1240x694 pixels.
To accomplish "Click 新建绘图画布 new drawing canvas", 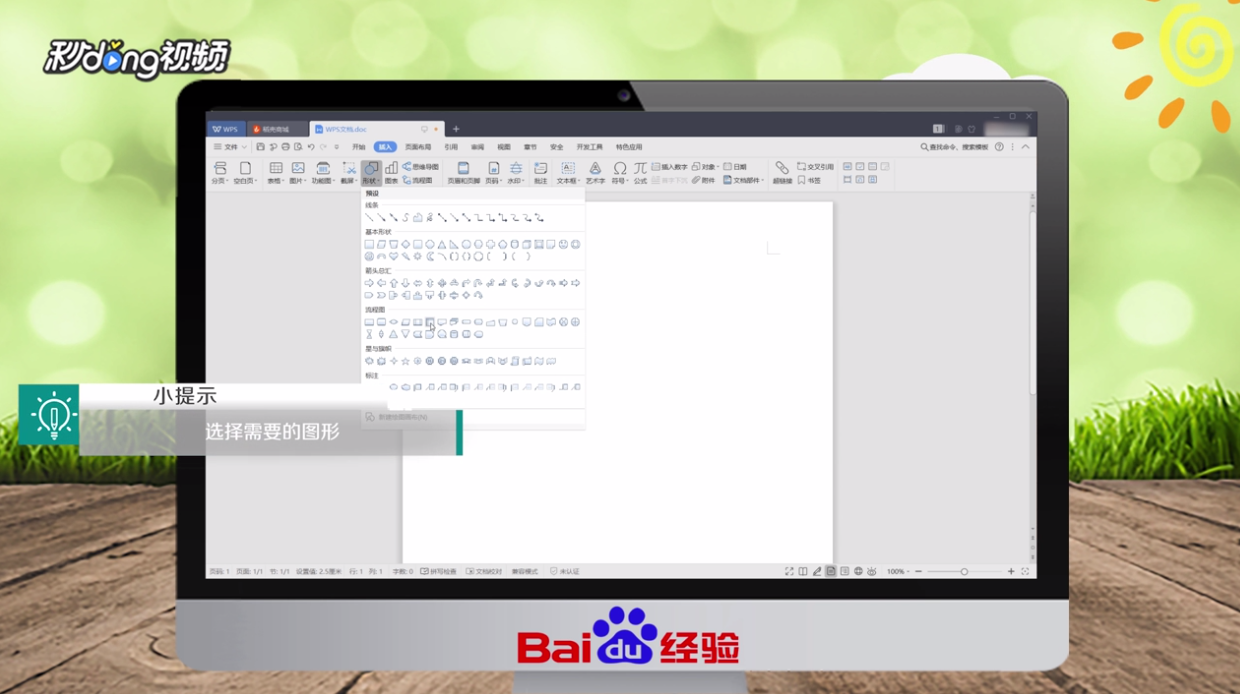I will click(x=397, y=416).
